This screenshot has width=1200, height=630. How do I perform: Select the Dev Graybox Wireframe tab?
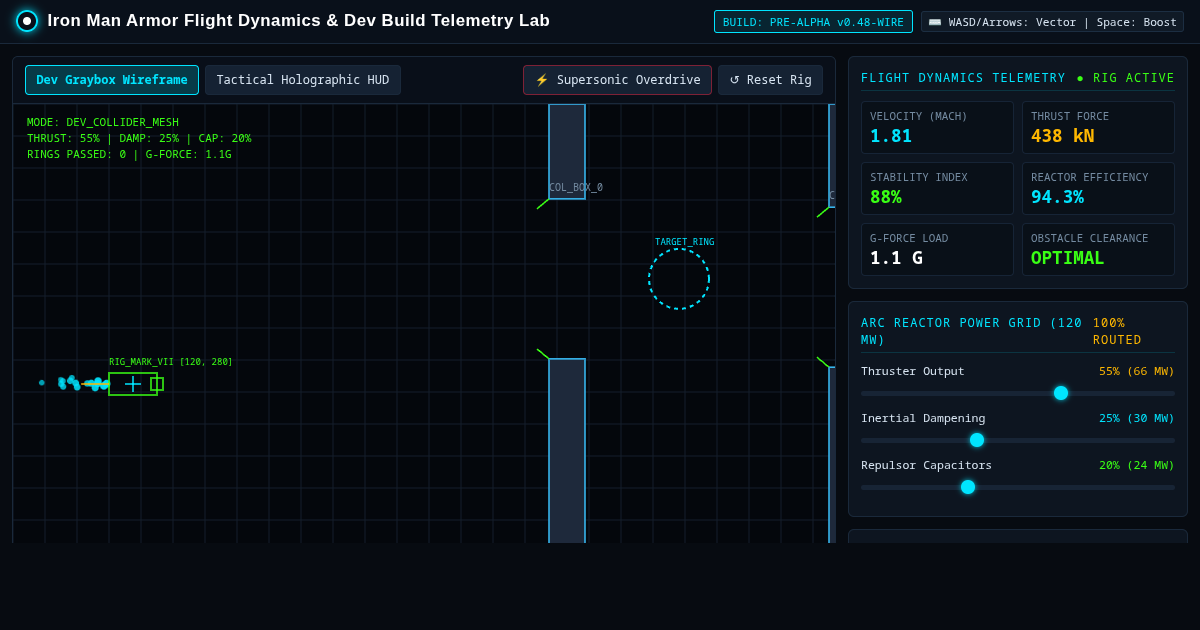tap(112, 80)
